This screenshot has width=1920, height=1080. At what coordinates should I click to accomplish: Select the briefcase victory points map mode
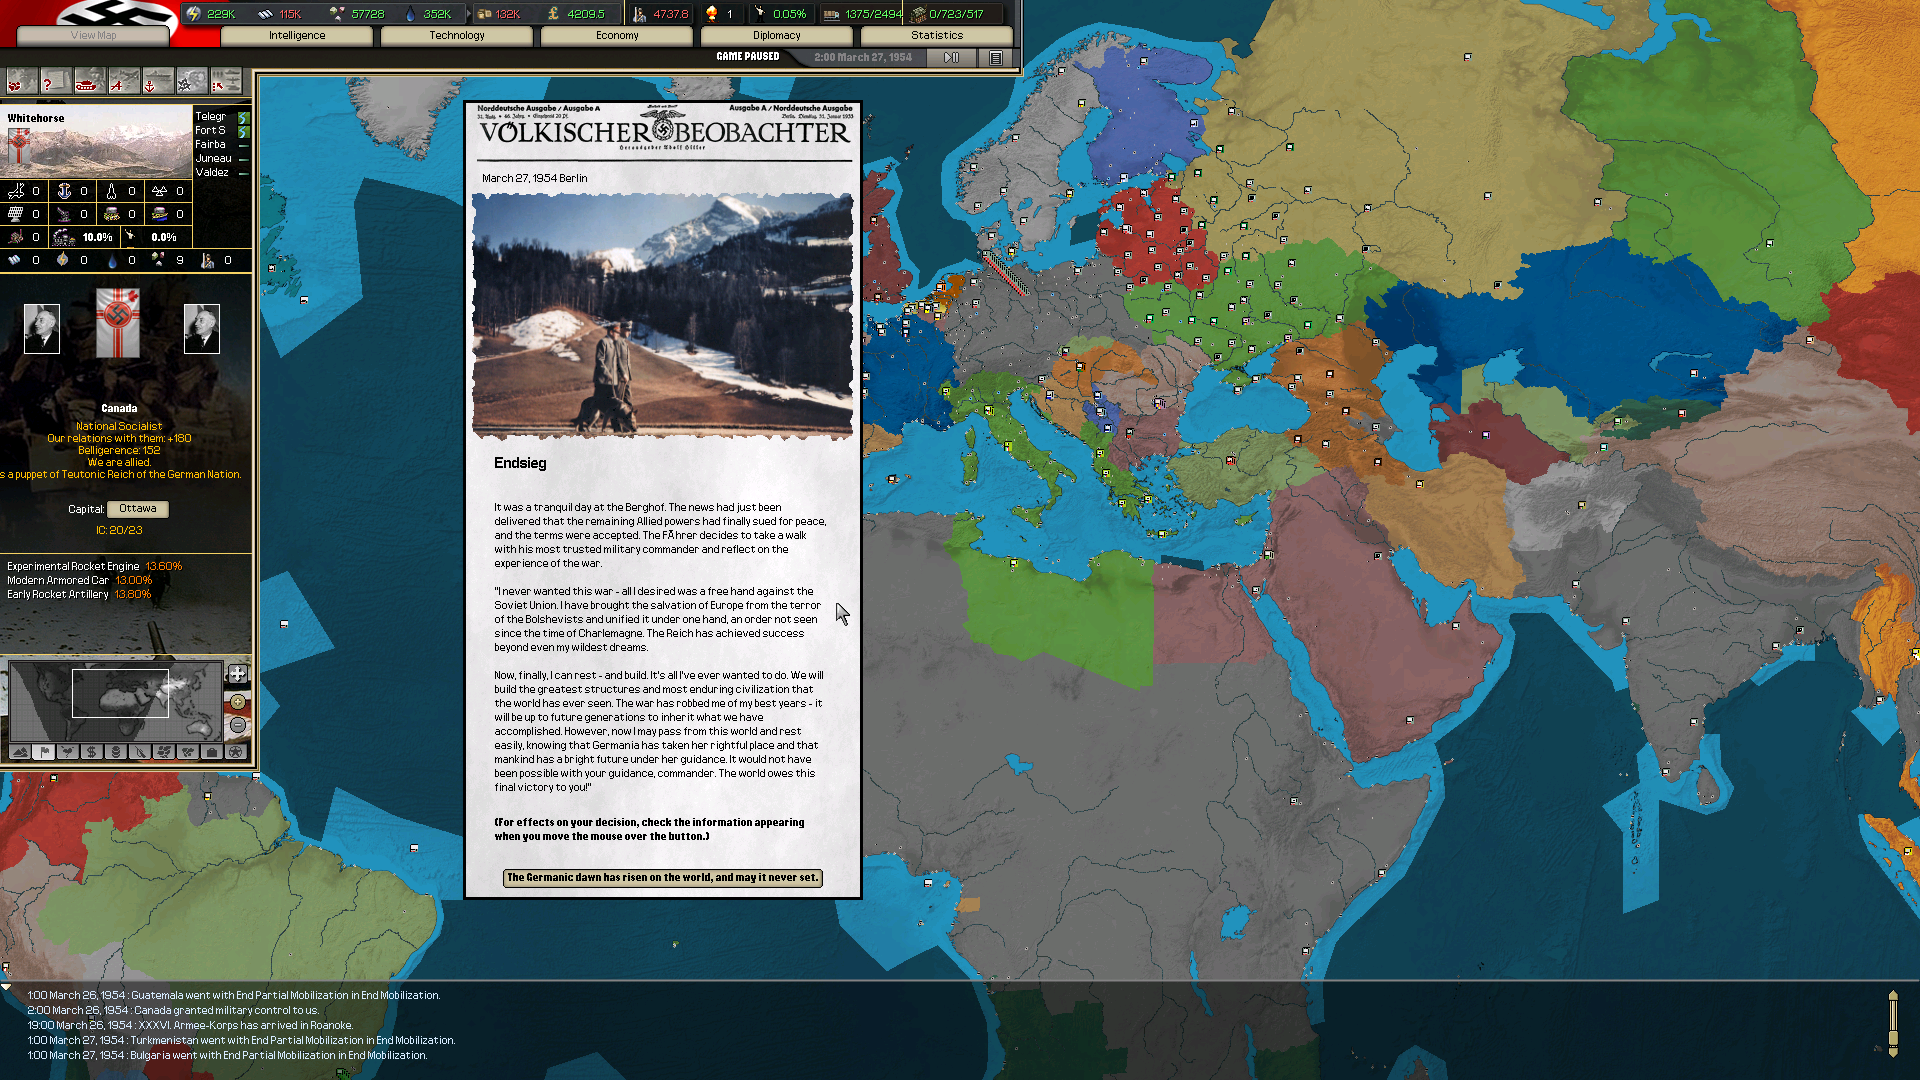[x=211, y=752]
